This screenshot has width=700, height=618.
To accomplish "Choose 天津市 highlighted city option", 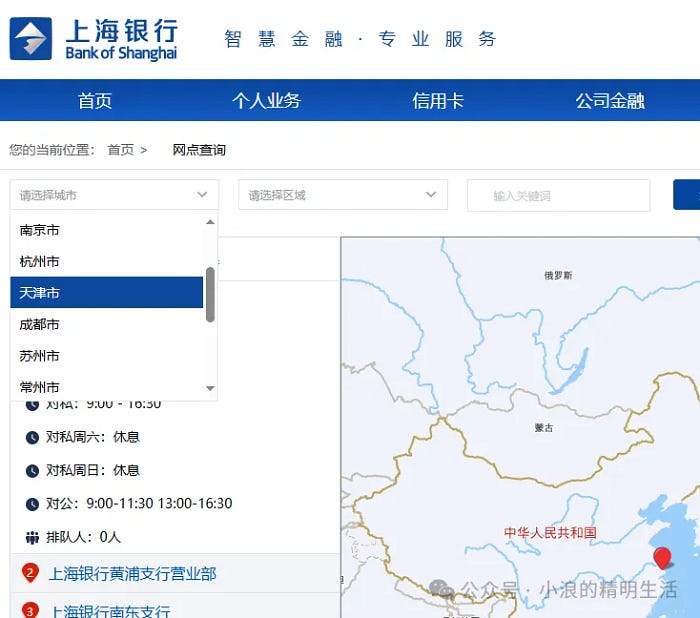I will coord(106,292).
